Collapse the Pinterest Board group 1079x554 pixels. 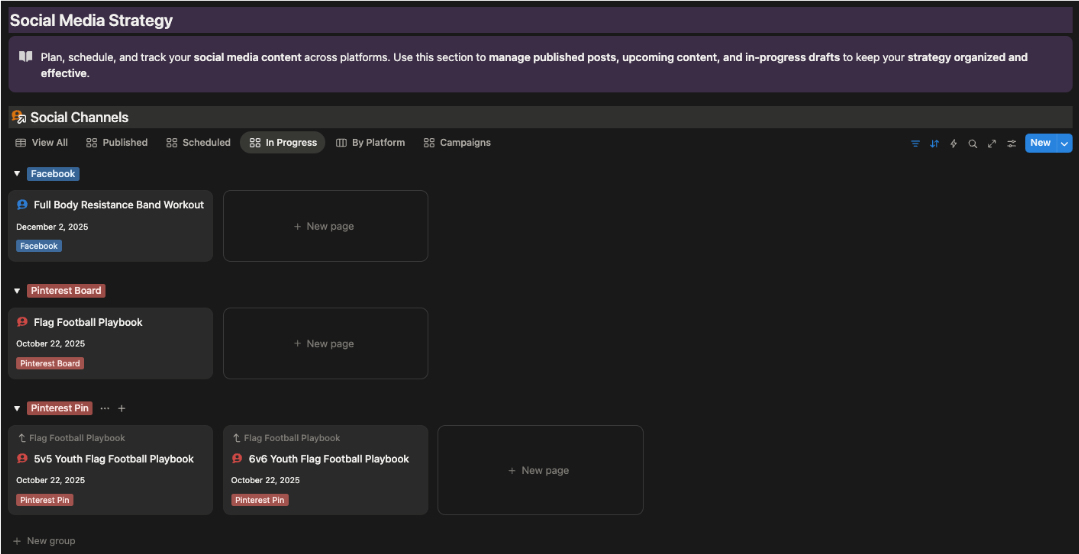(17, 291)
